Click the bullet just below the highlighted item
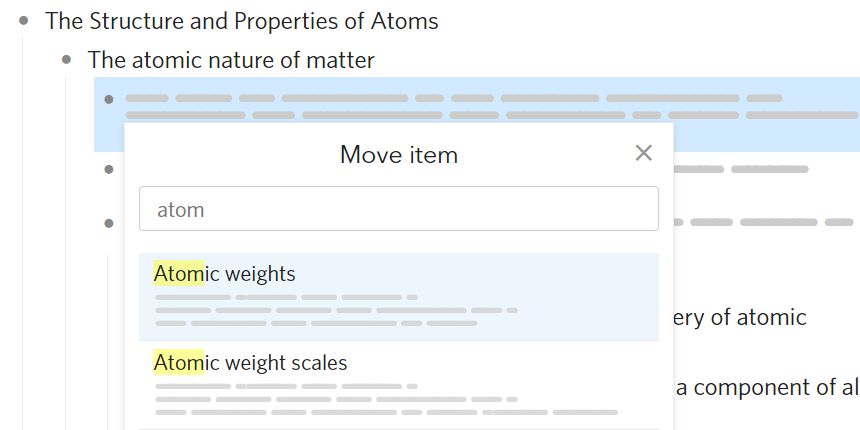Image resolution: width=860 pixels, height=430 pixels. point(109,169)
